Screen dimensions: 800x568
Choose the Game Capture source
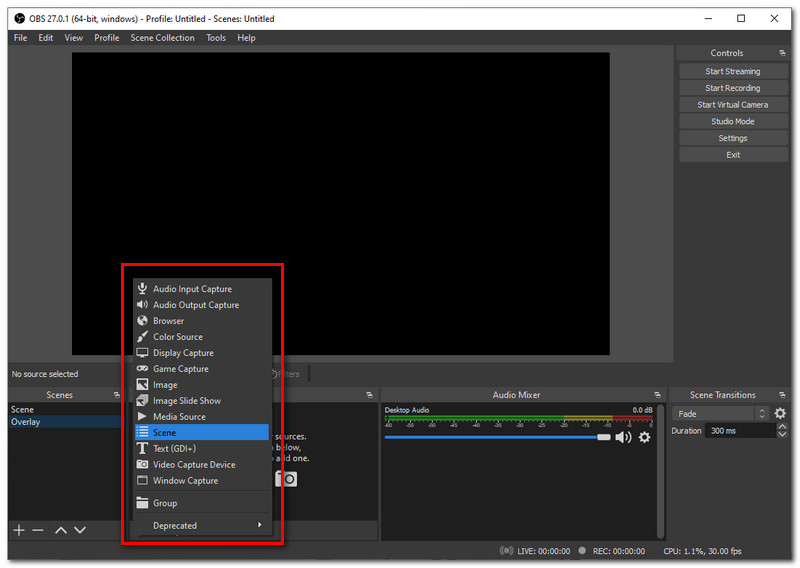(x=180, y=369)
